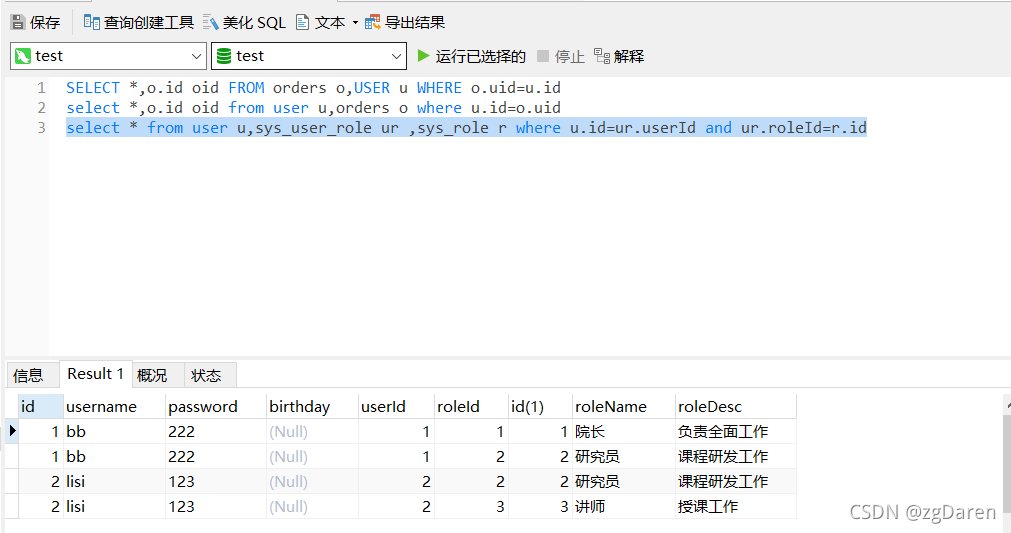Click the username column header
1011x533 pixels.
click(114, 407)
